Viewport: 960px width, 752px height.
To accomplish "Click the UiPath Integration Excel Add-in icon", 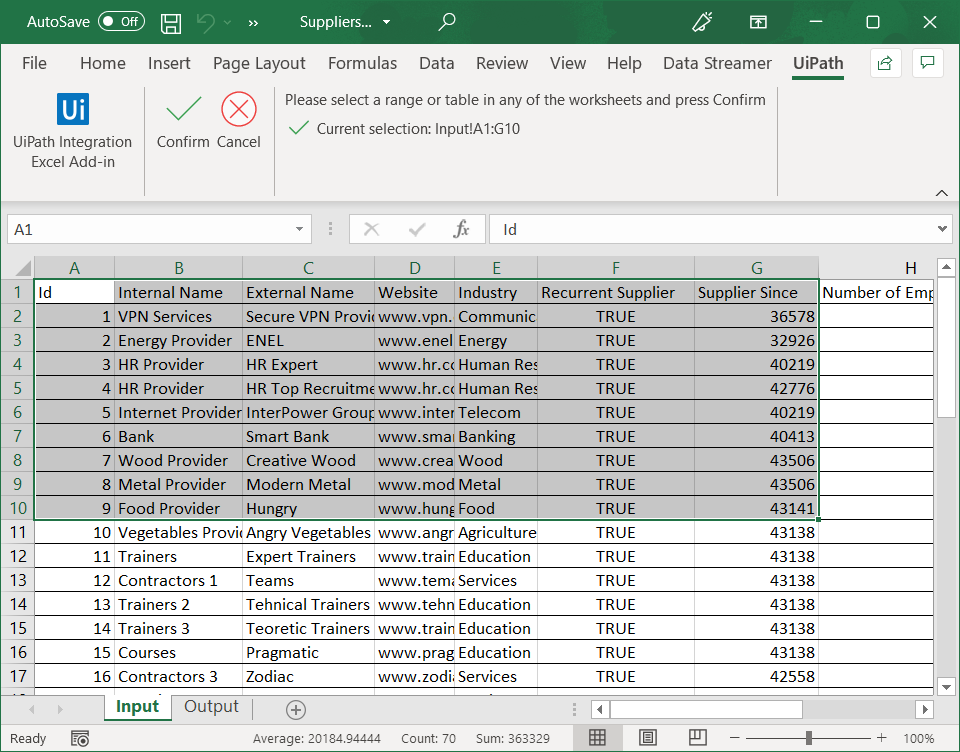I will click(x=72, y=110).
